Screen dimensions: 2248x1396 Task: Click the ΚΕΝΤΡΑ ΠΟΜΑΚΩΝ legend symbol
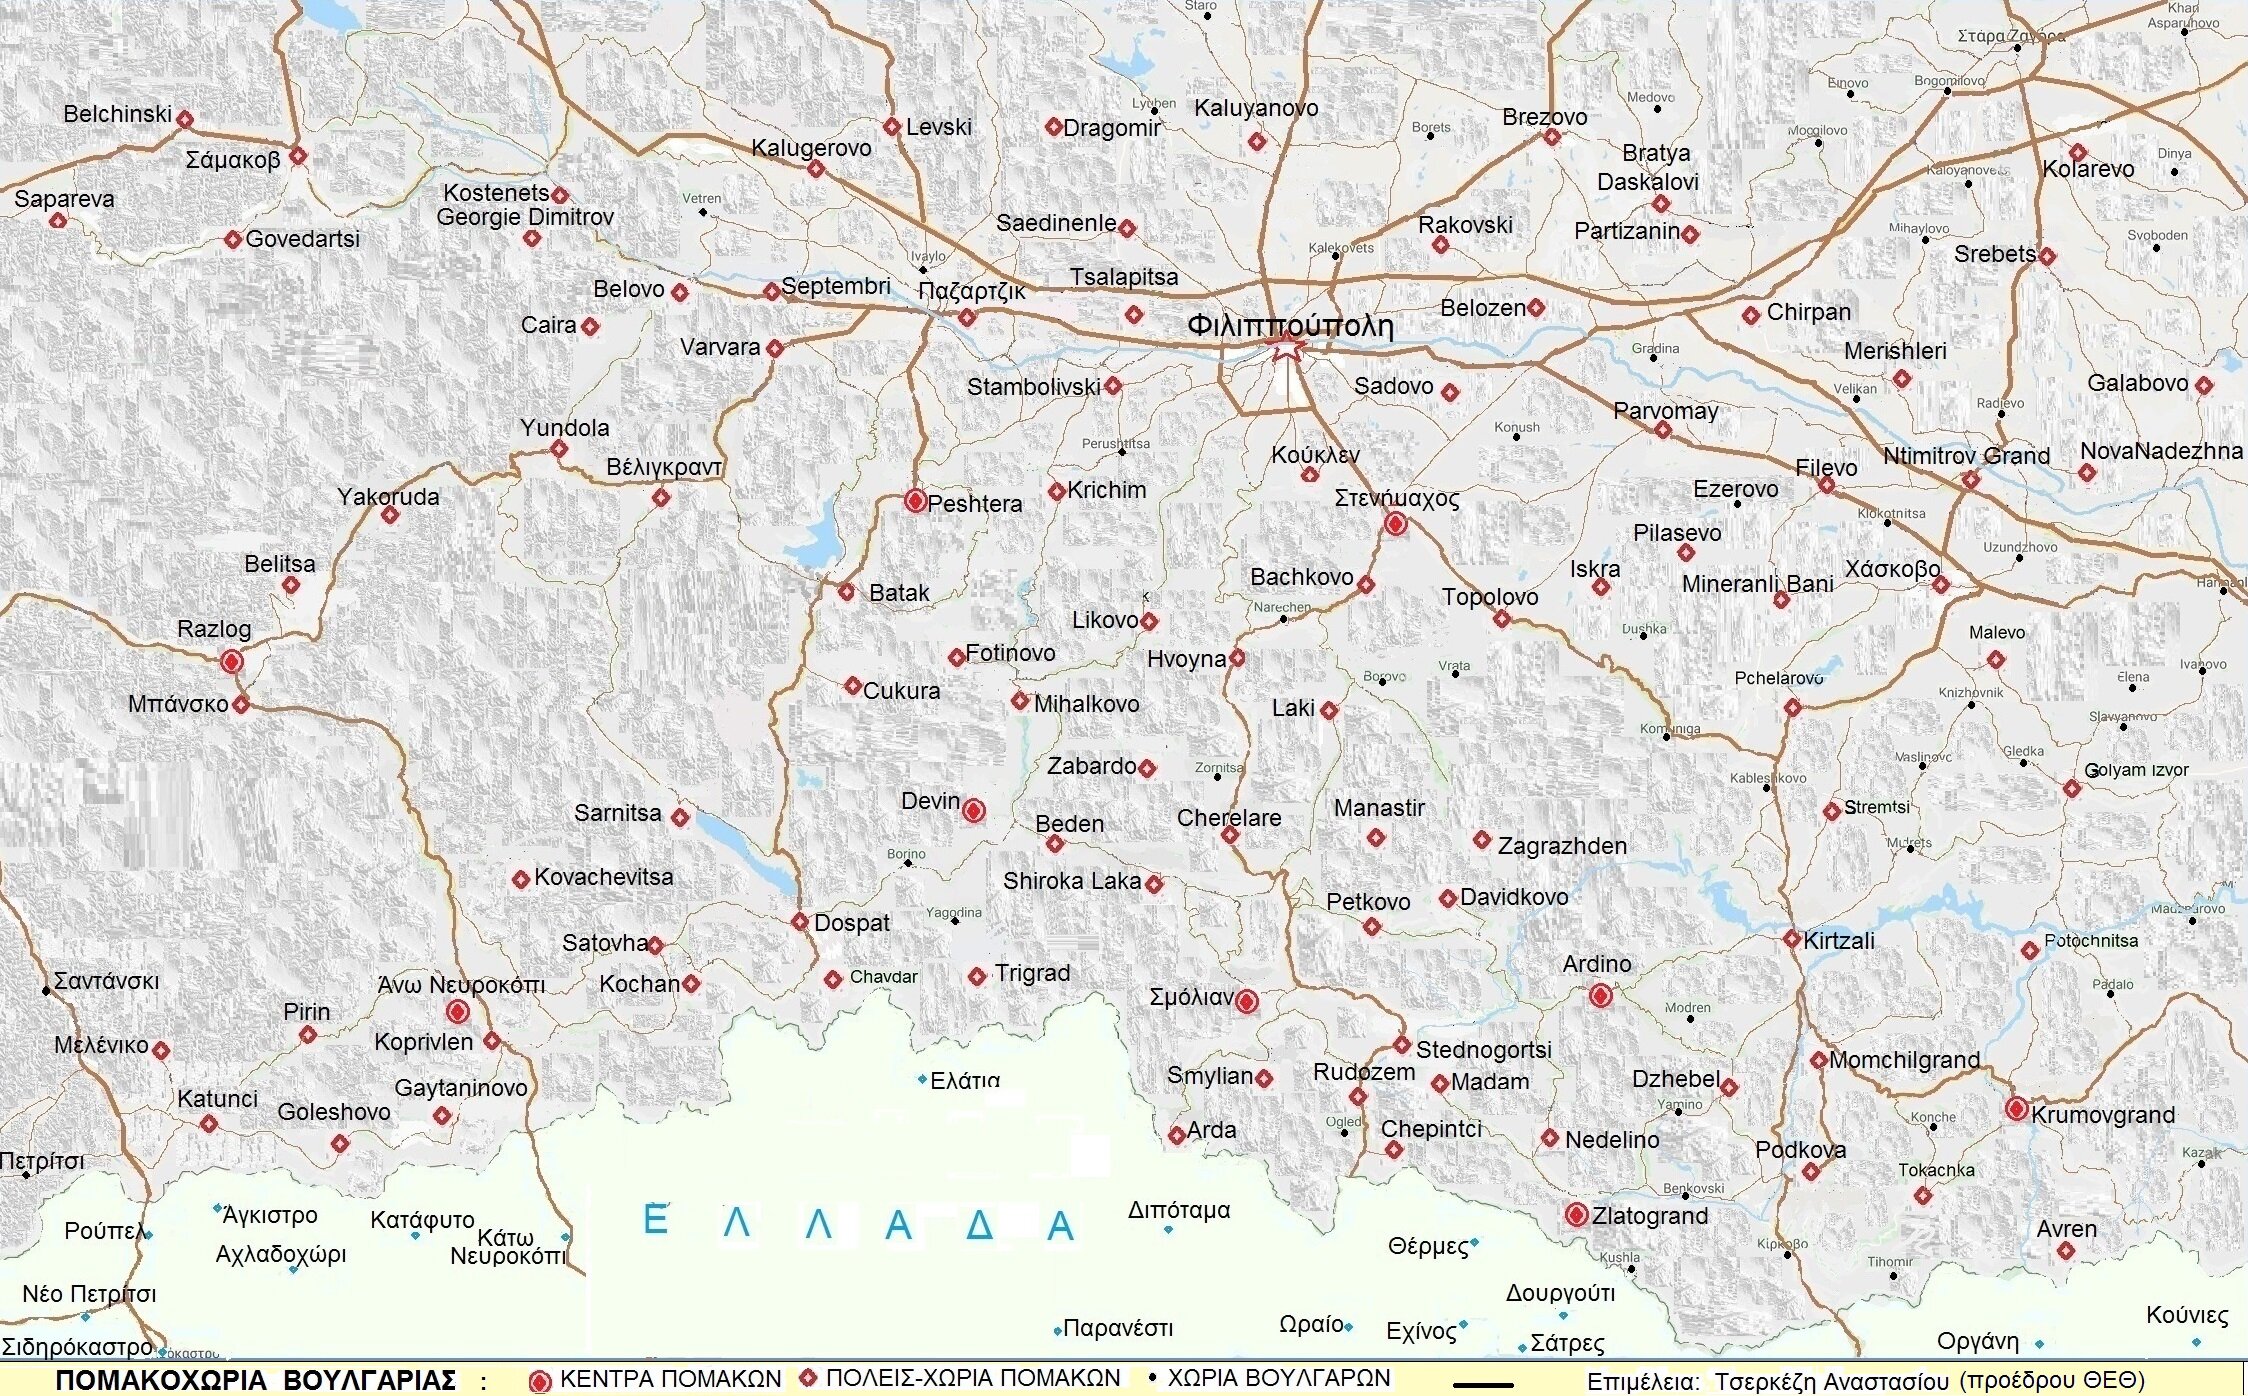point(540,1381)
